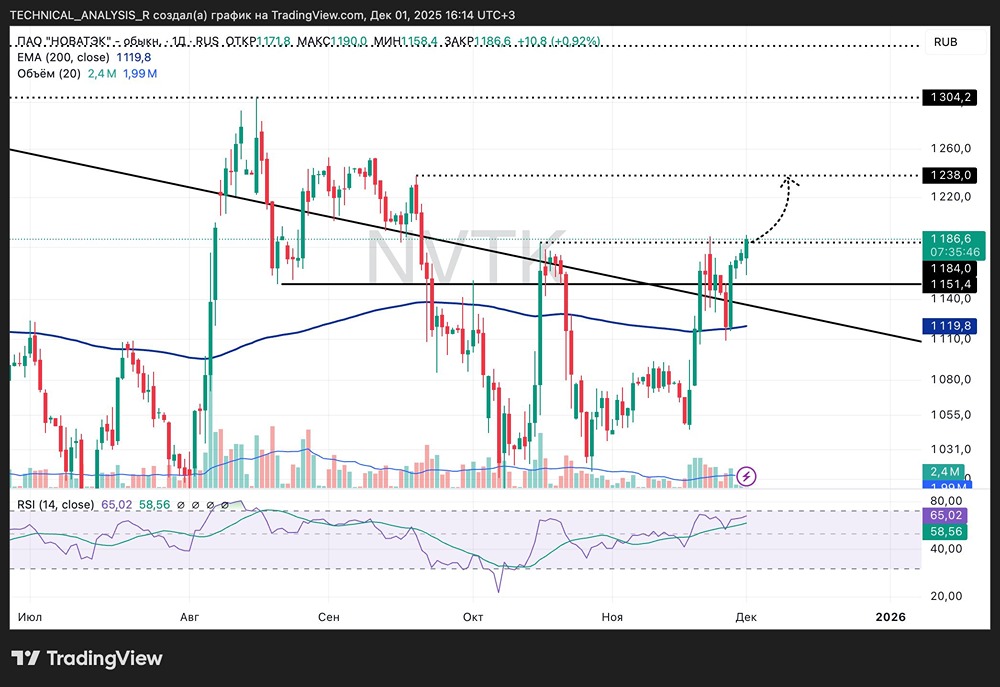Click the 1220,0 price scale value
Image resolution: width=1000 pixels, height=687 pixels.
[x=950, y=196]
